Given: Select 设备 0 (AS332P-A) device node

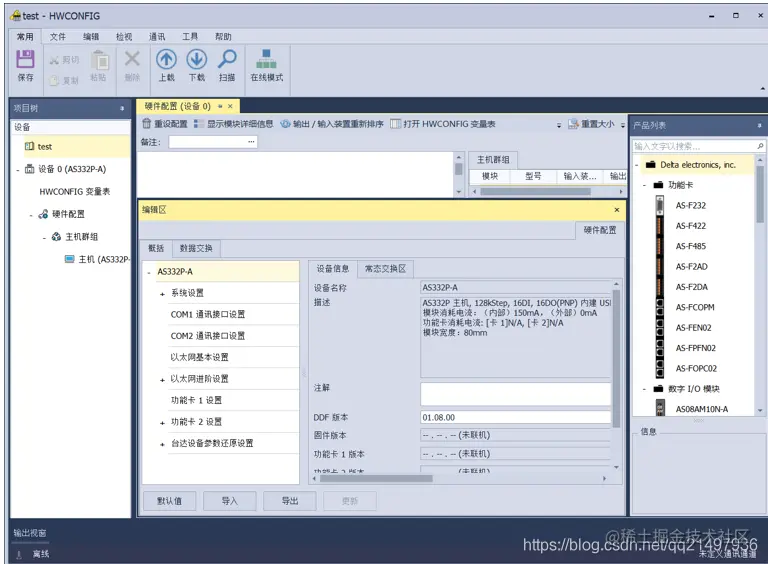Looking at the screenshot, I should click(66, 169).
